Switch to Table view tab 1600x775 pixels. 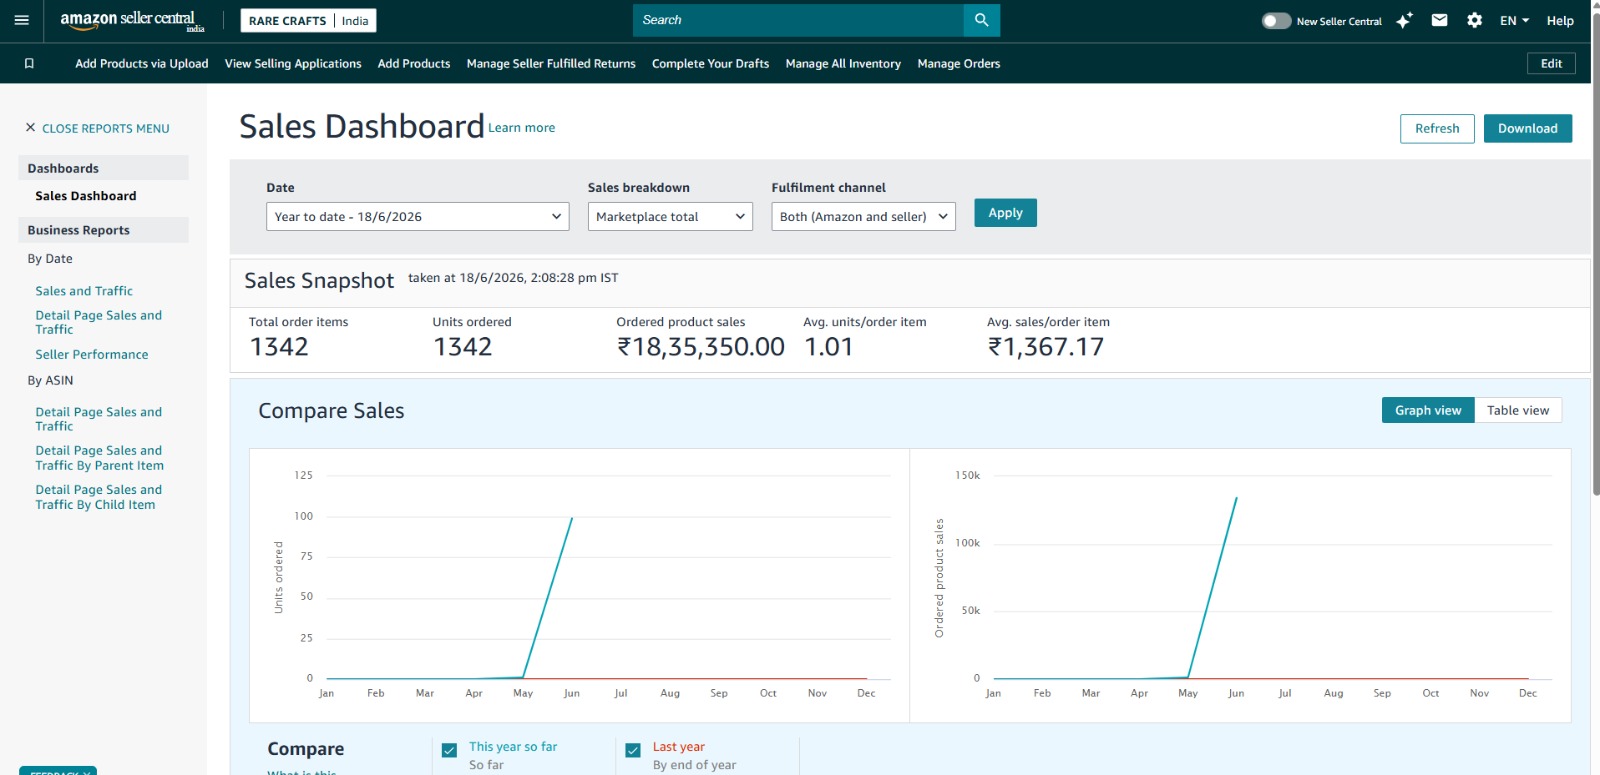pyautogui.click(x=1517, y=410)
